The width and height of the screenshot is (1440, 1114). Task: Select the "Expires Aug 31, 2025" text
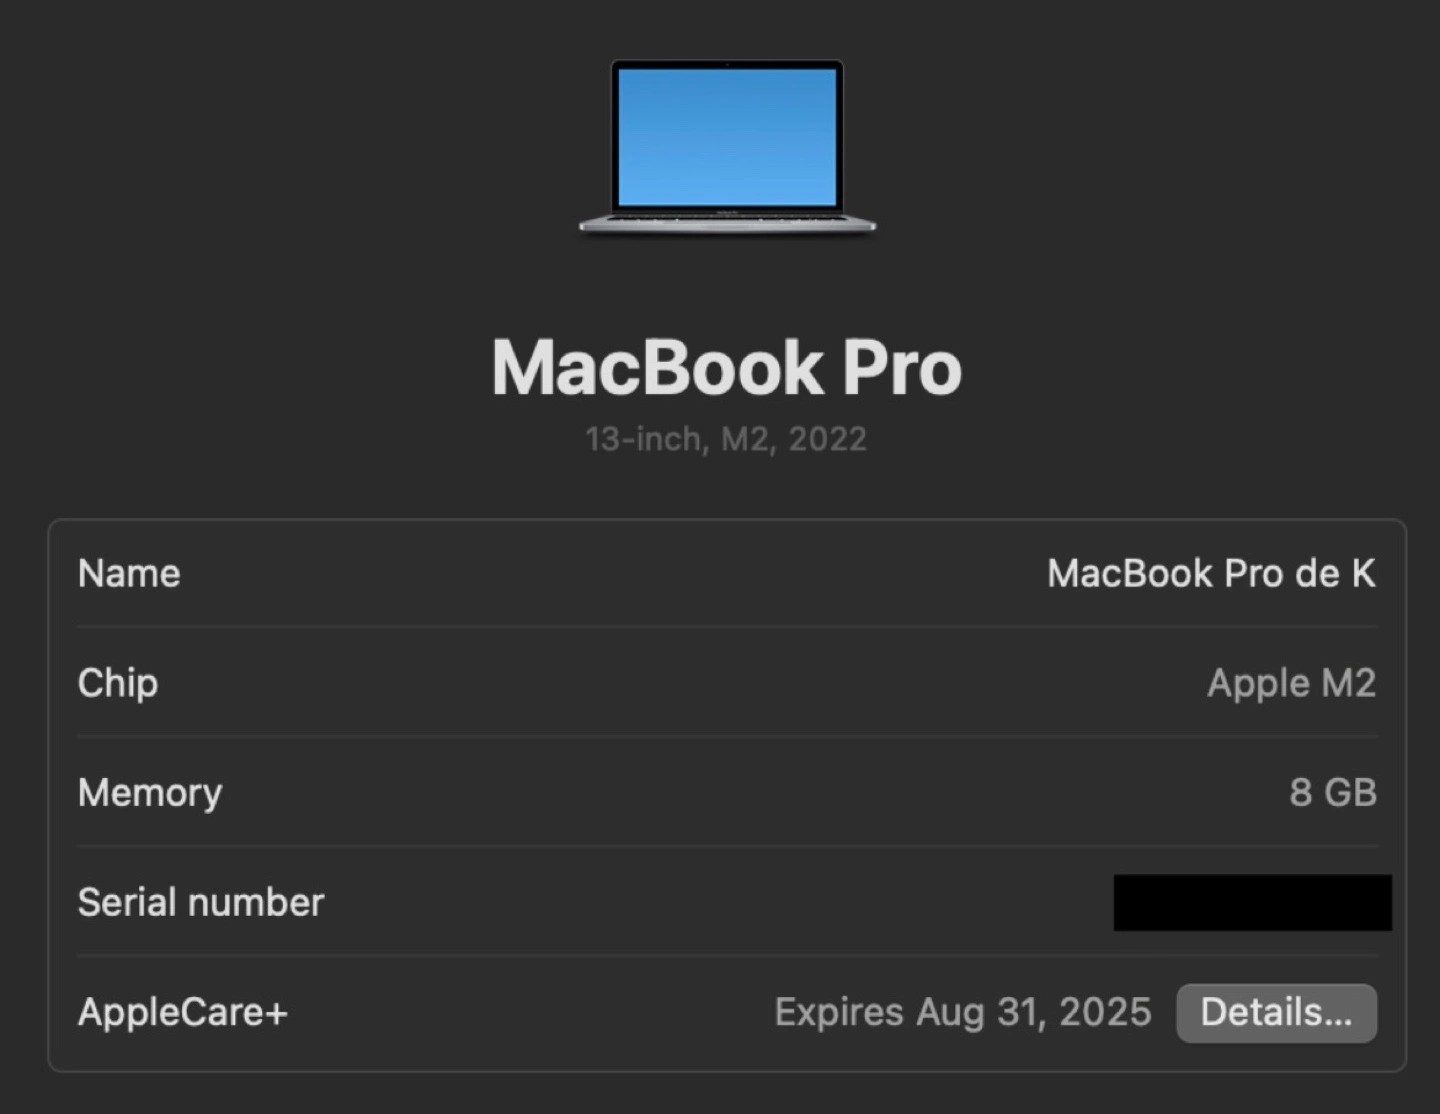click(x=963, y=1012)
